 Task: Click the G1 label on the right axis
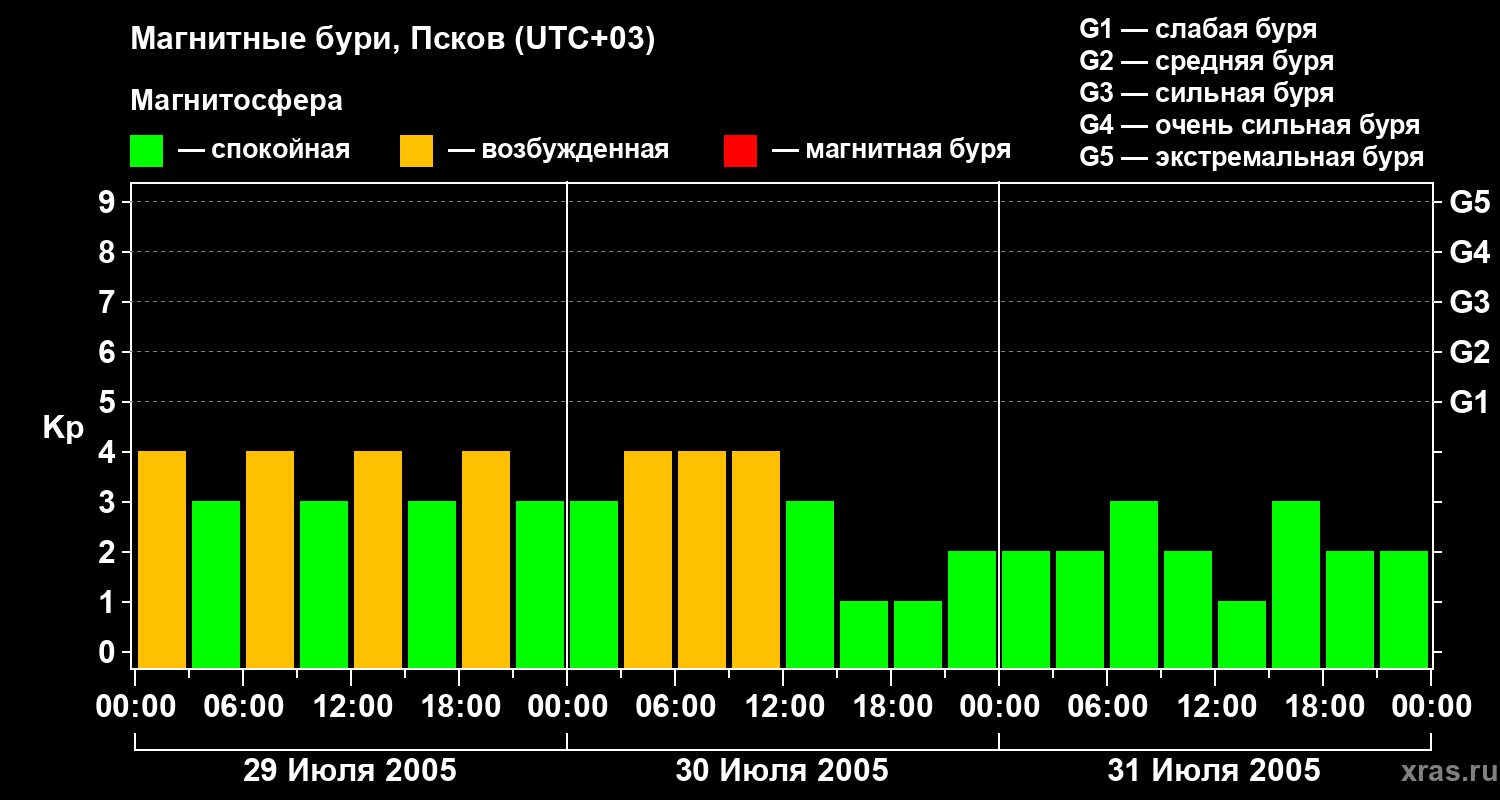(x=1469, y=403)
